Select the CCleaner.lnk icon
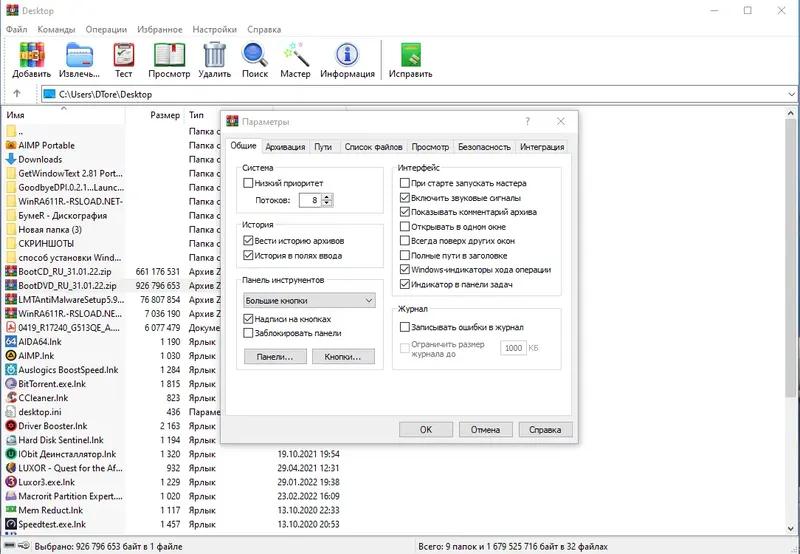800x554 pixels. [11, 398]
